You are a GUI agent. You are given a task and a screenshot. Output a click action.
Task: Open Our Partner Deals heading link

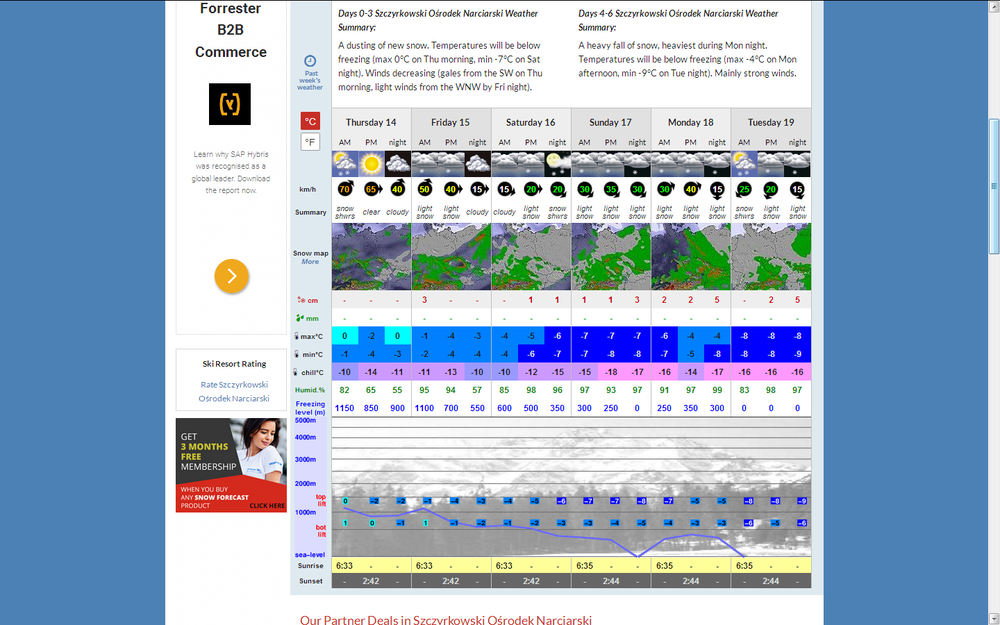pos(446,620)
